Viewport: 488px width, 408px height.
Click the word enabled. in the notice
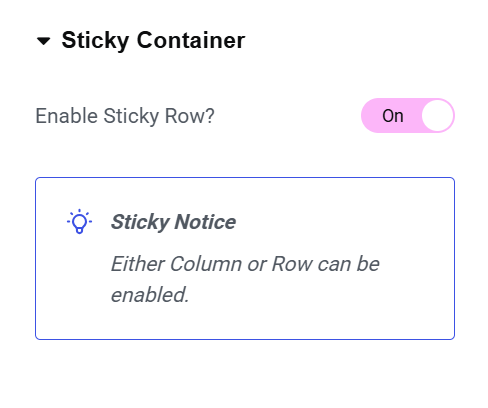[x=150, y=295]
